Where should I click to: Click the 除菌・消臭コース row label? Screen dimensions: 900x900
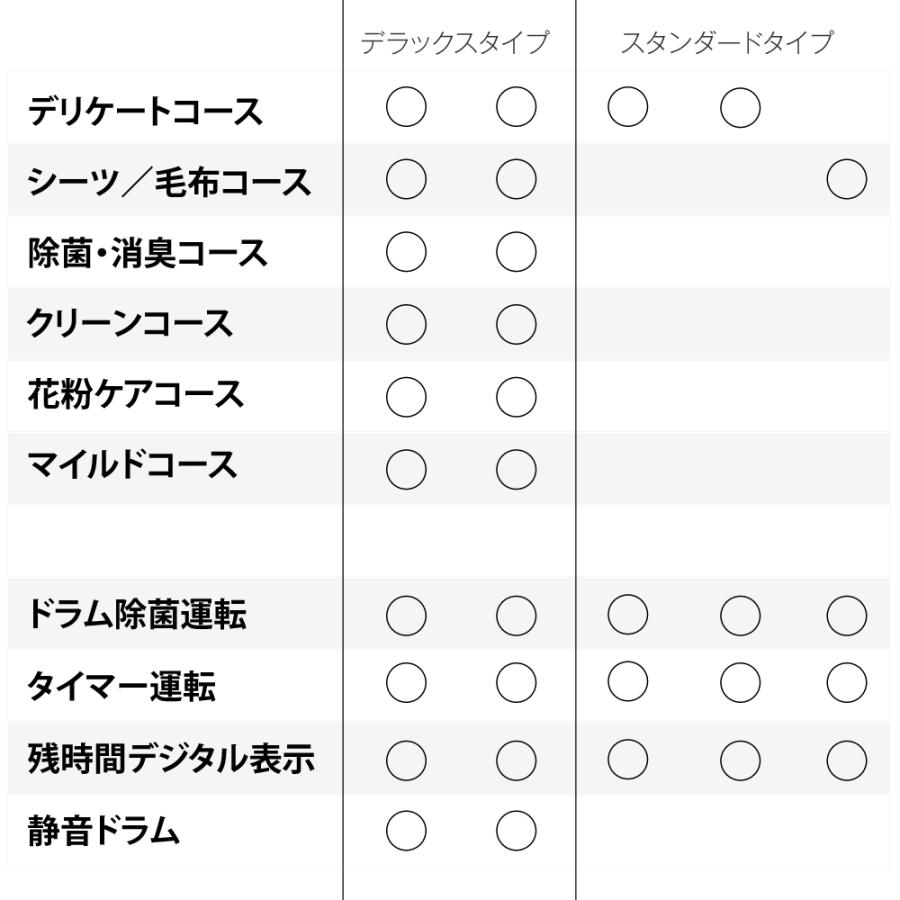tap(147, 254)
